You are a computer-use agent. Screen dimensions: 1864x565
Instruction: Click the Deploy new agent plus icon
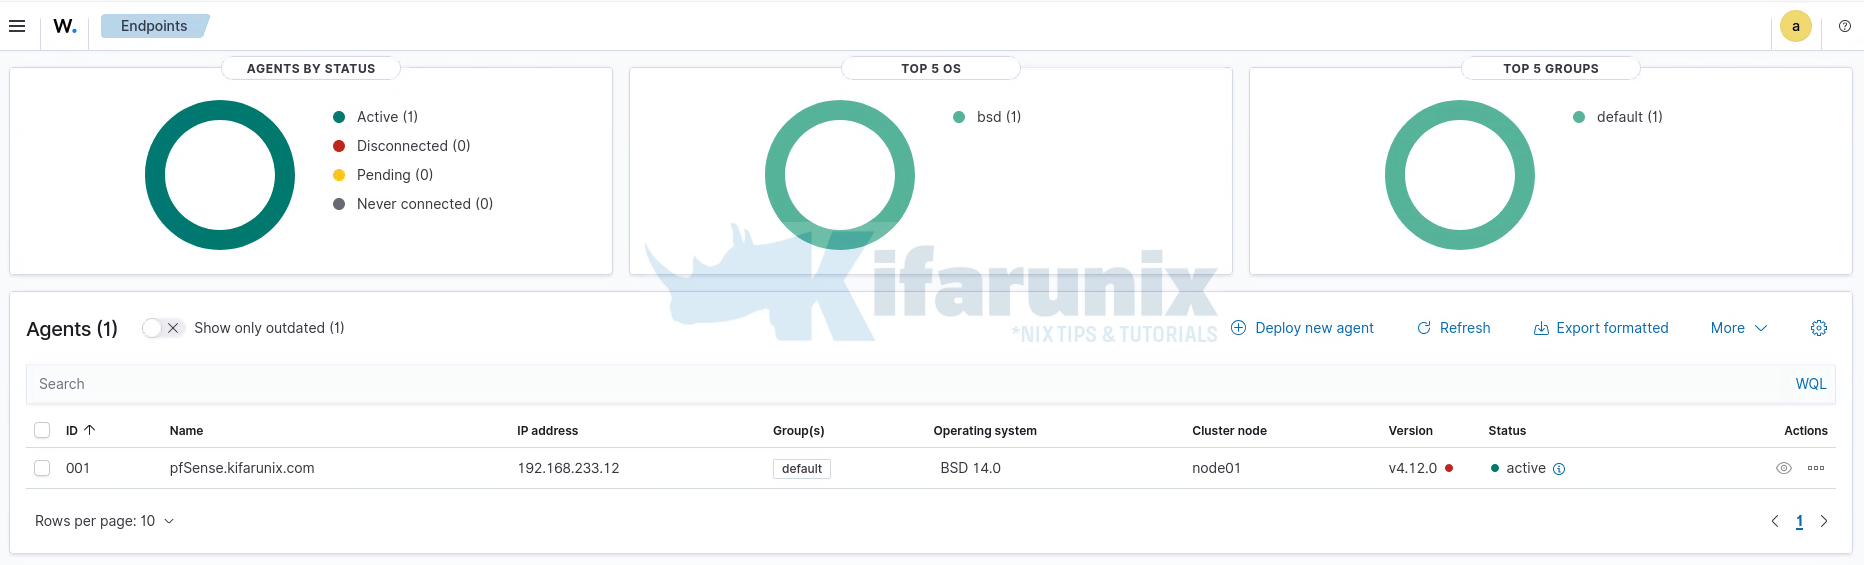[1238, 328]
